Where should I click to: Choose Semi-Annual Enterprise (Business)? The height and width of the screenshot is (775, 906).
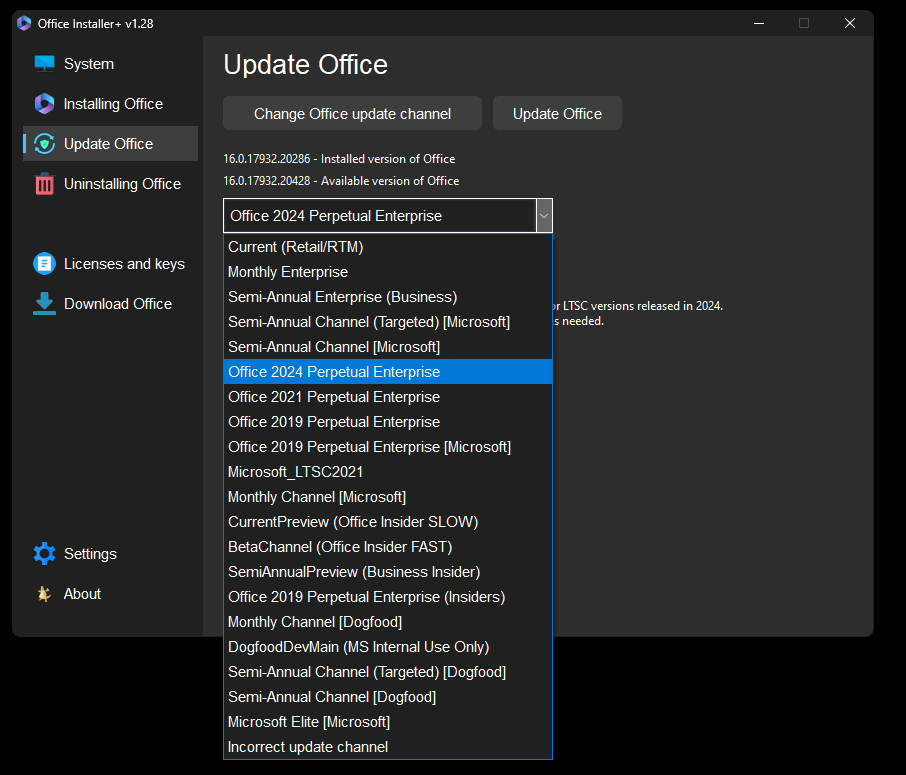point(388,296)
